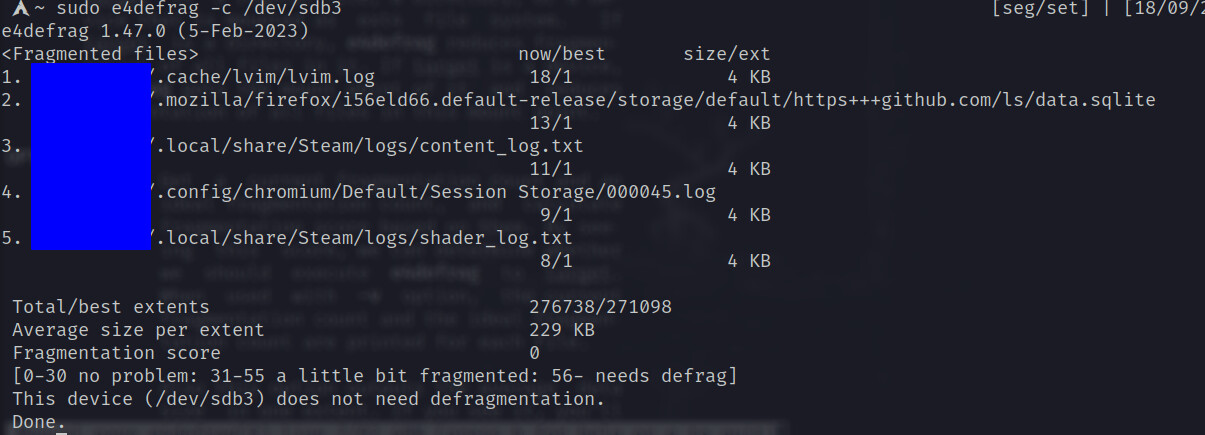Screen dimensions: 1205x435
Task: Click the Steam content_log.txt path
Action: point(366,146)
